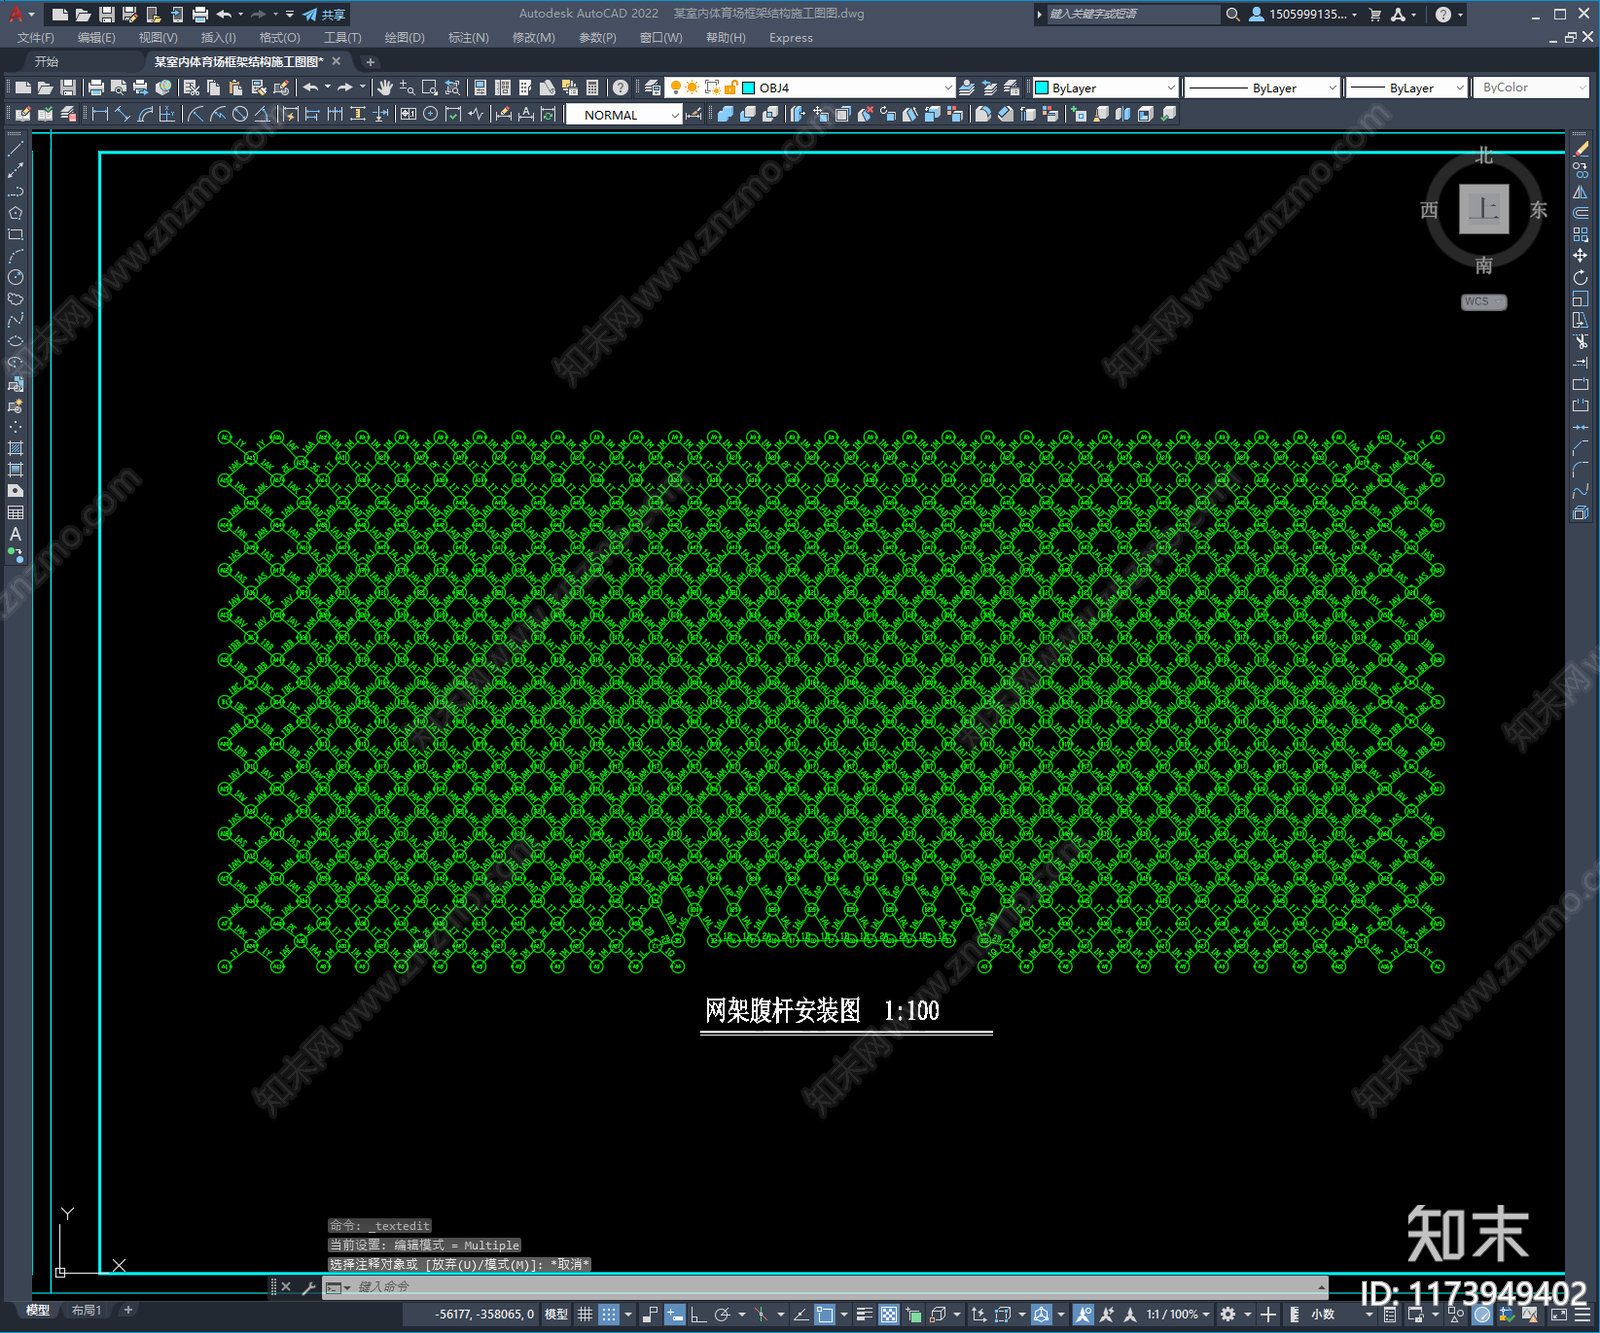
Task: Open the Layer Properties Manager icon
Action: pyautogui.click(x=653, y=88)
